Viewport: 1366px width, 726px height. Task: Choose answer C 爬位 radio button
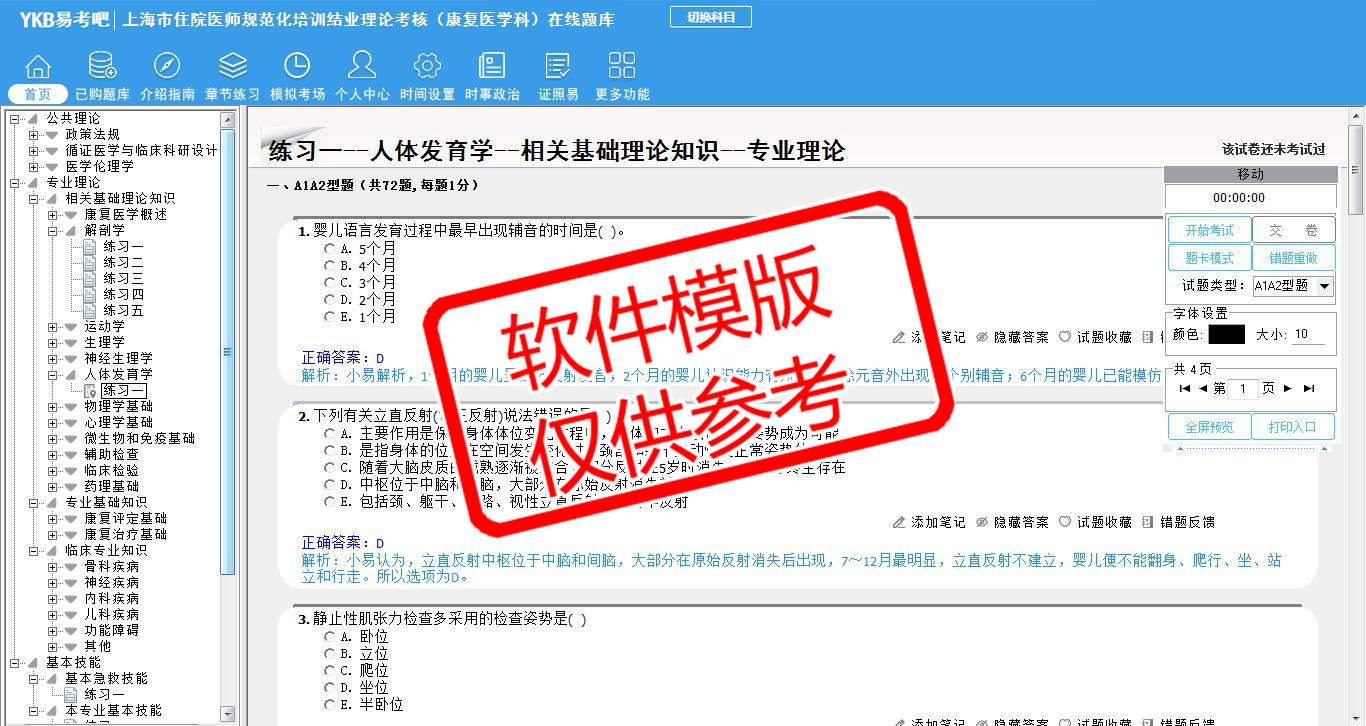[x=329, y=671]
